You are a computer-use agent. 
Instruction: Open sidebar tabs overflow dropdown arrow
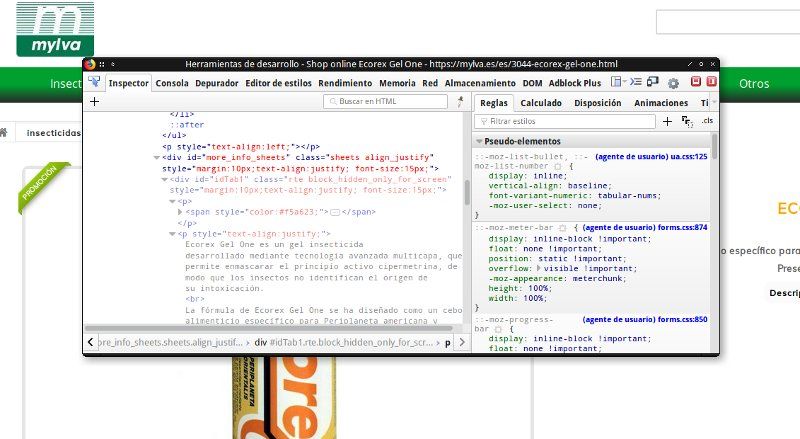tap(714, 103)
